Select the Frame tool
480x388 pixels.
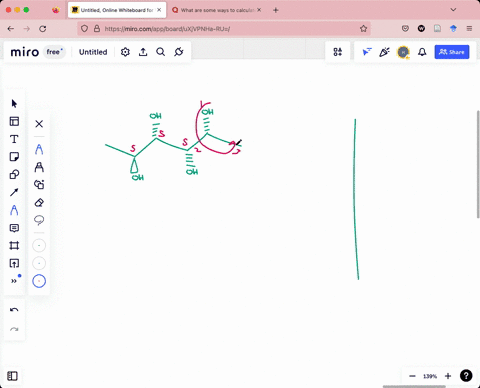[14, 246]
